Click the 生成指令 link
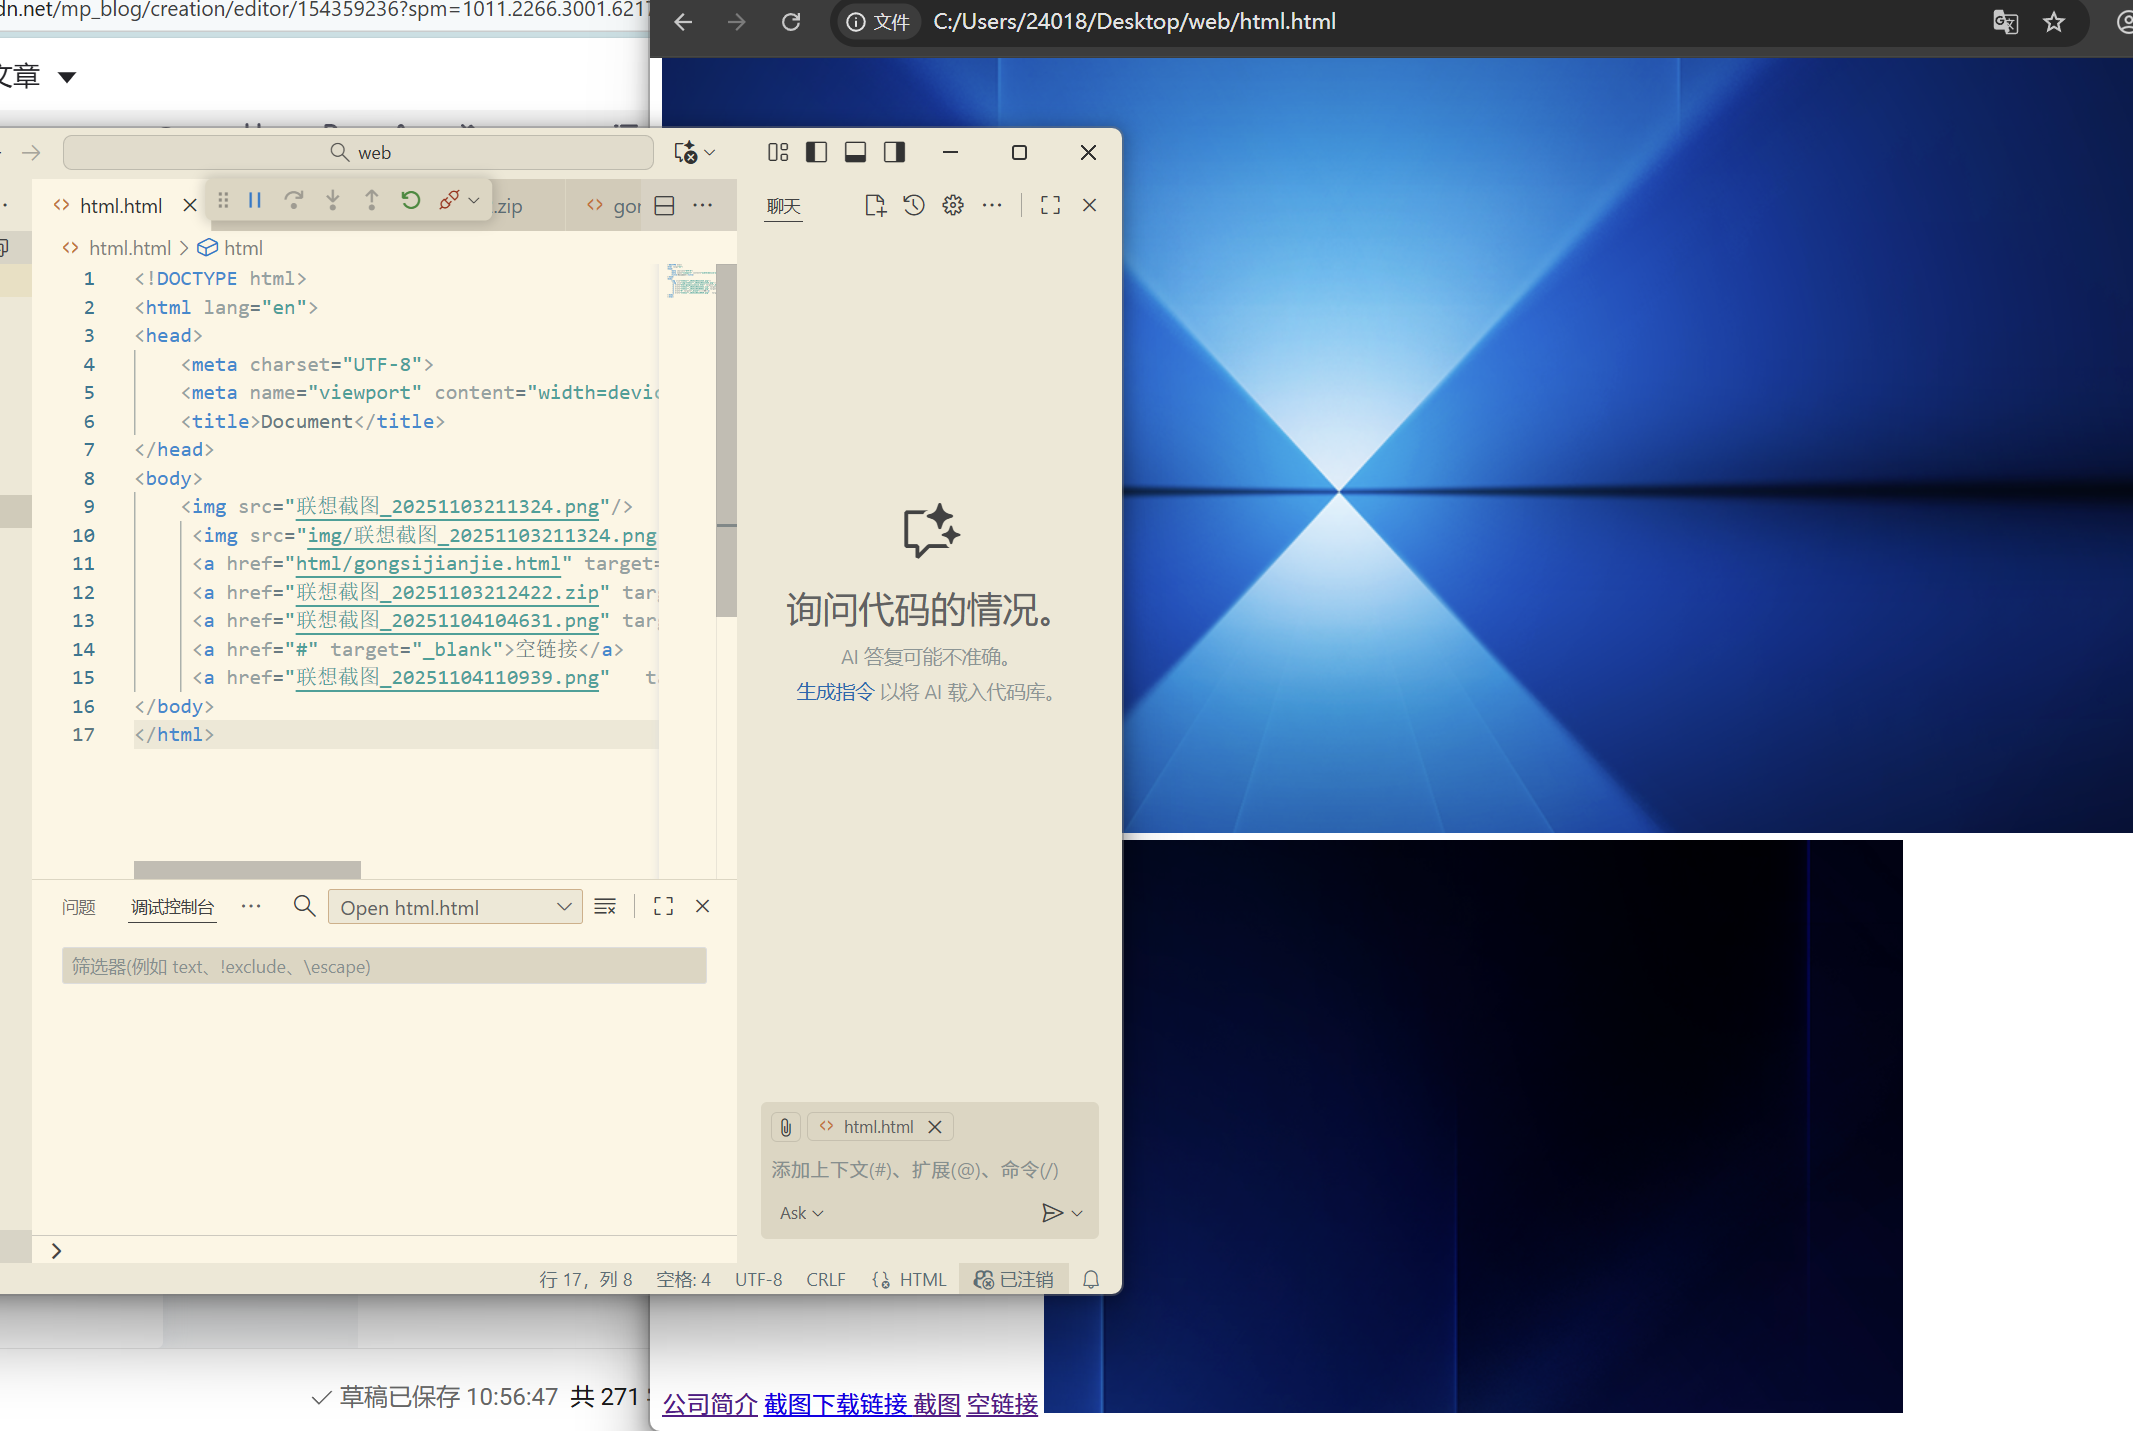Viewport: 2133px width, 1431px height. coord(835,692)
